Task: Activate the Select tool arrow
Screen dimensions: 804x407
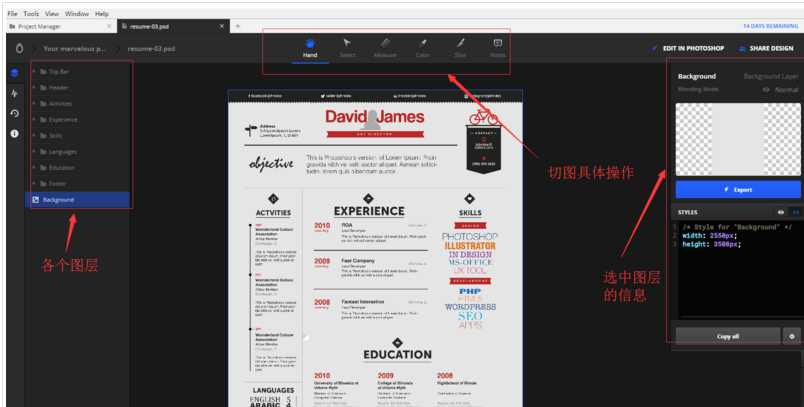Action: (x=347, y=47)
